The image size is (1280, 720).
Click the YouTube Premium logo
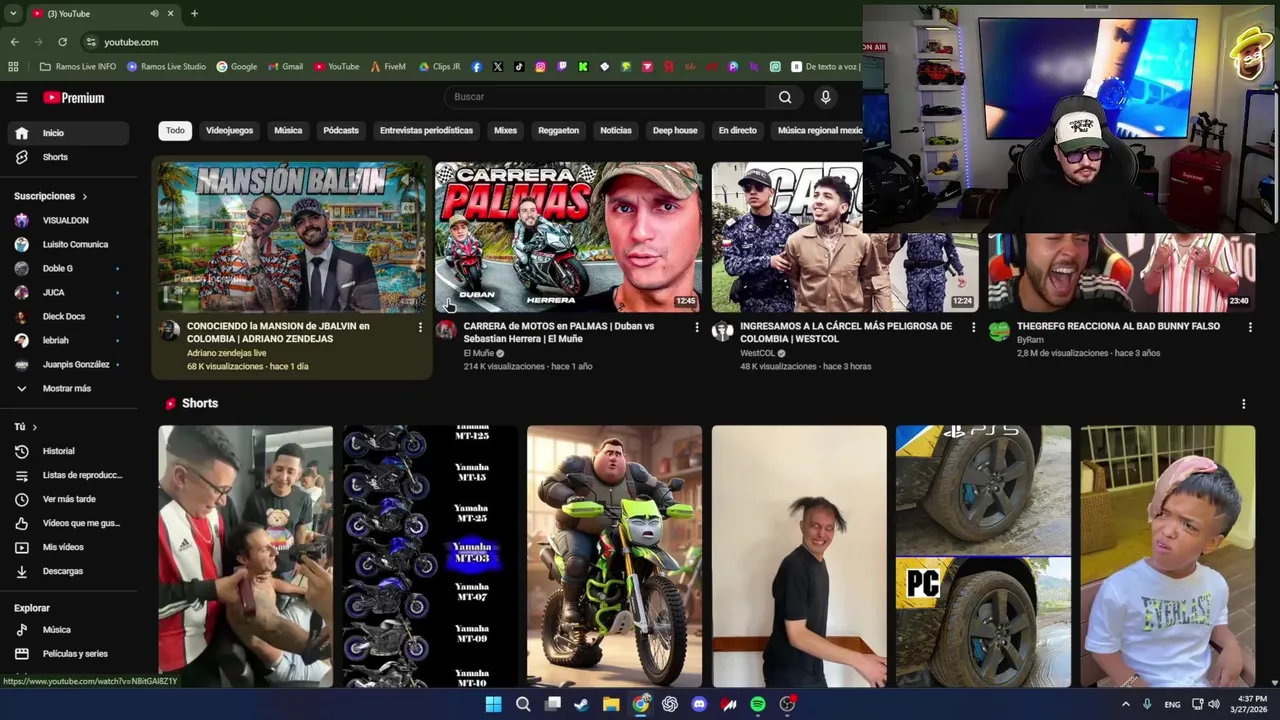click(x=74, y=97)
